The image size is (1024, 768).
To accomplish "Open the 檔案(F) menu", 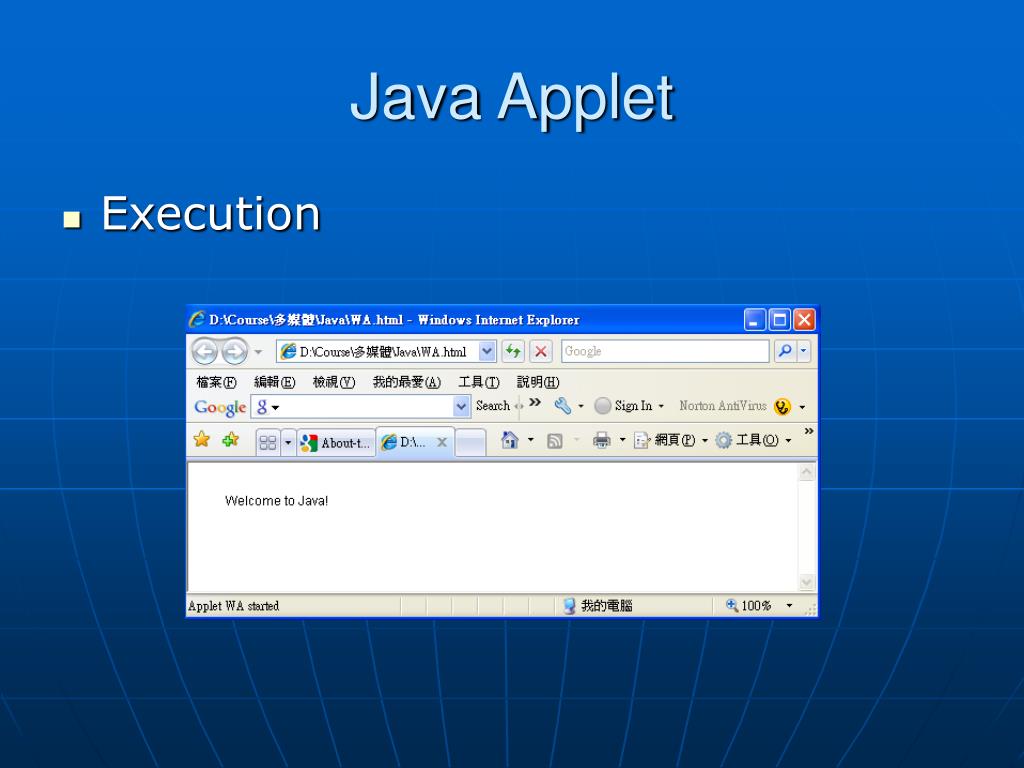I will [x=216, y=382].
